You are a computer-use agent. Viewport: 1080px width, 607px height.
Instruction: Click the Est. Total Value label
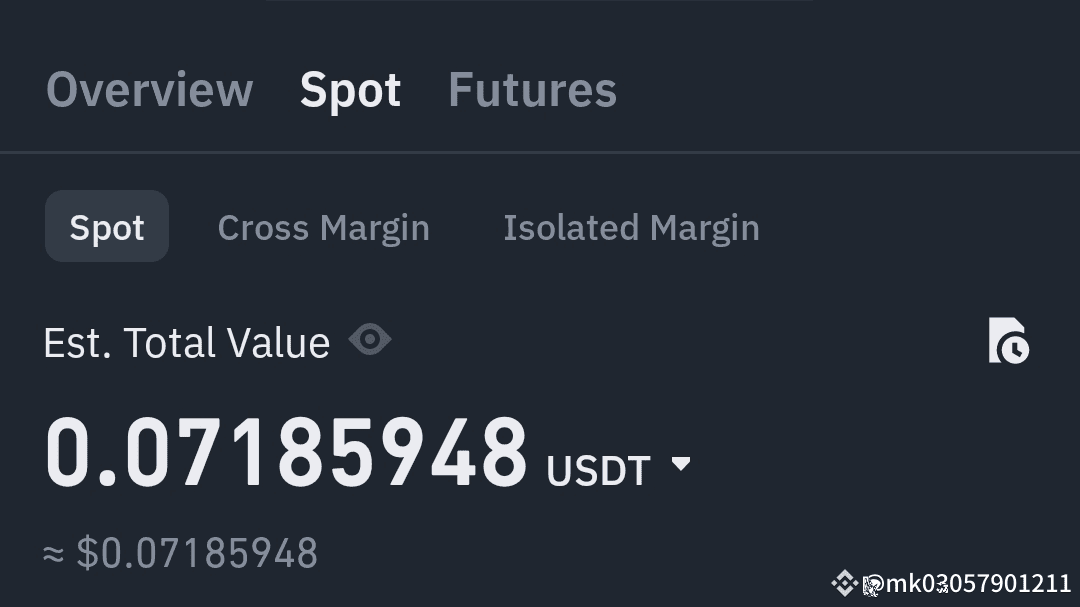click(186, 343)
